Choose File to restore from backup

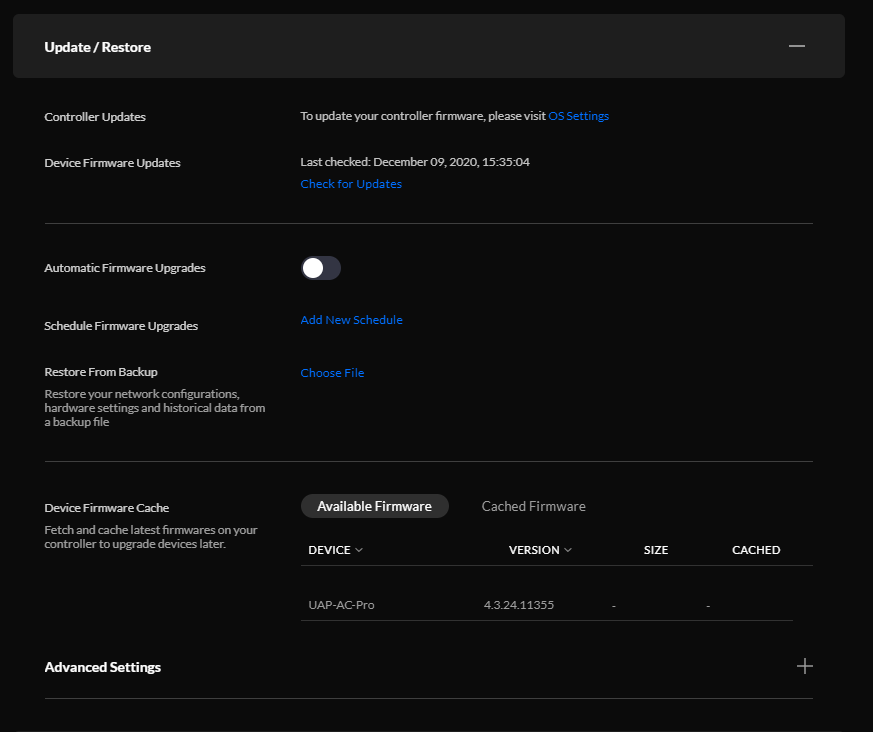point(332,373)
